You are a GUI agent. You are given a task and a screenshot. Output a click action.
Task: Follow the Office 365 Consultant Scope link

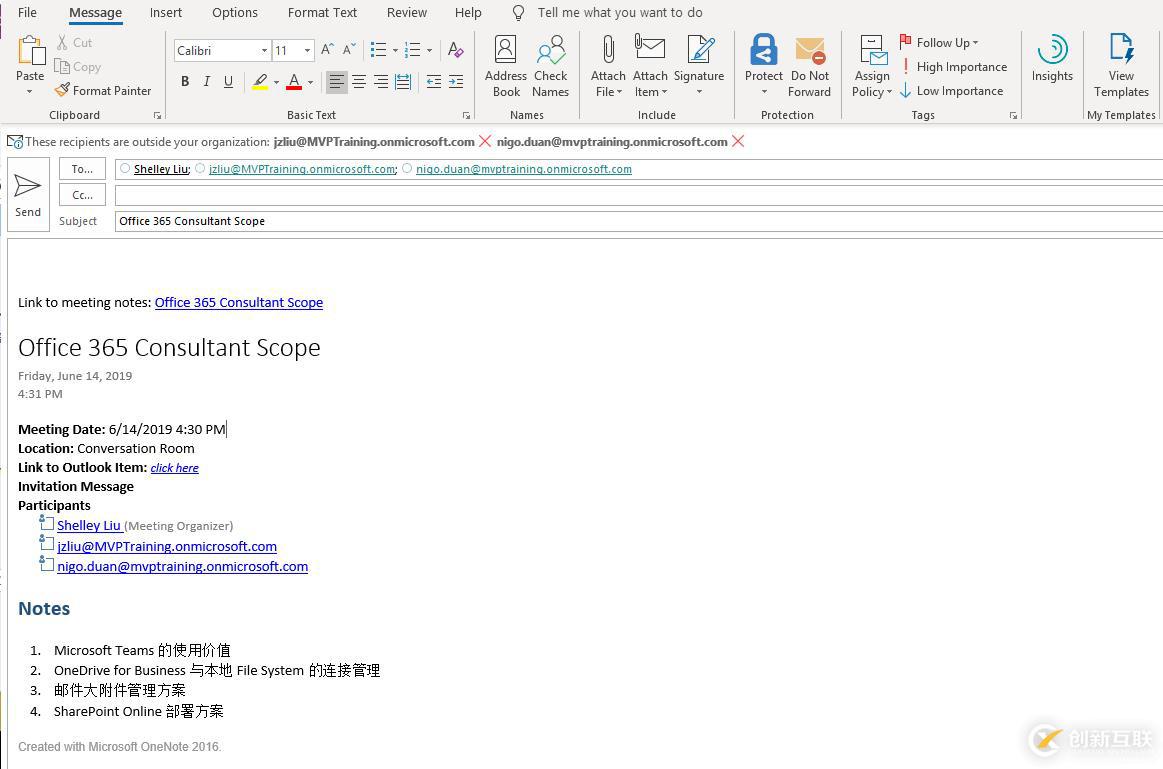tap(239, 302)
